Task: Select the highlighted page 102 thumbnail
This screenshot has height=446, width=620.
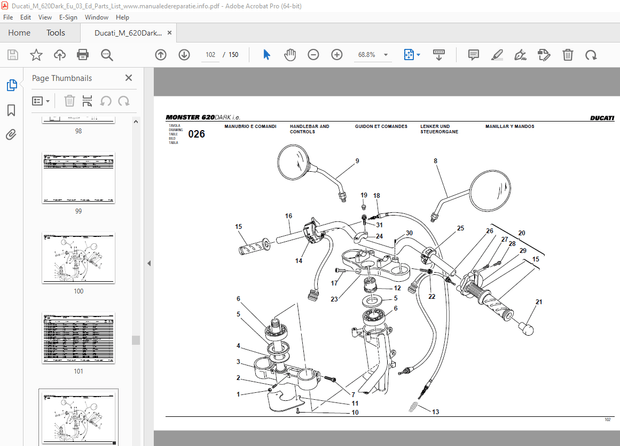Action: [x=78, y=418]
